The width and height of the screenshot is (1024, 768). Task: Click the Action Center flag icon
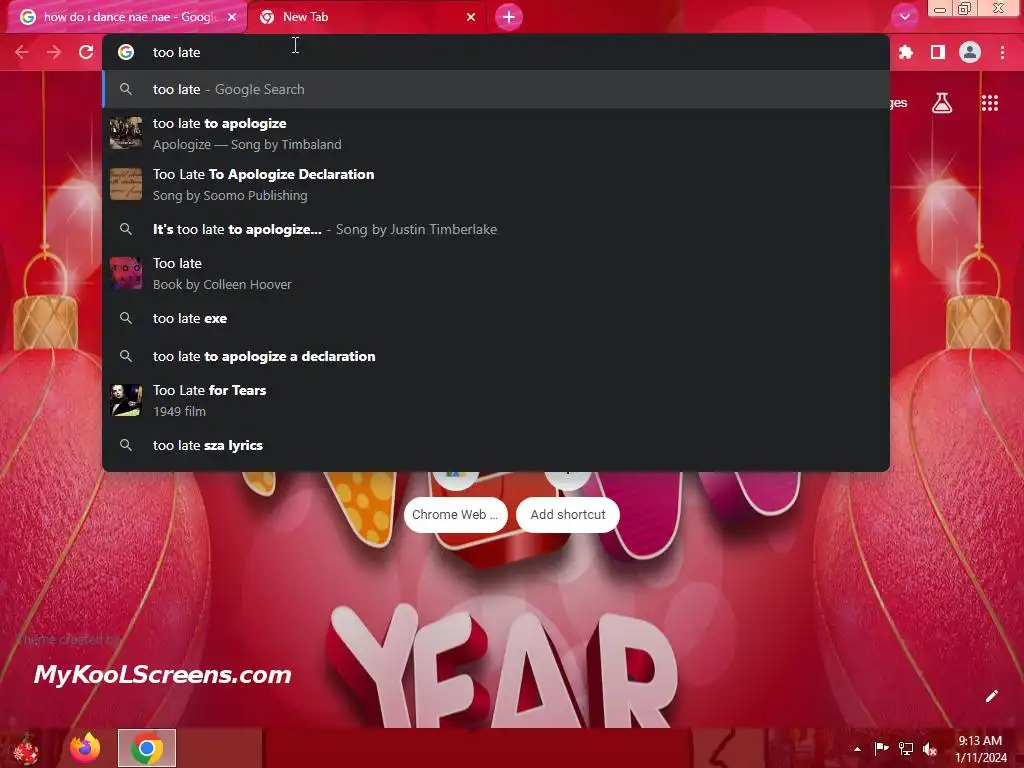[881, 748]
